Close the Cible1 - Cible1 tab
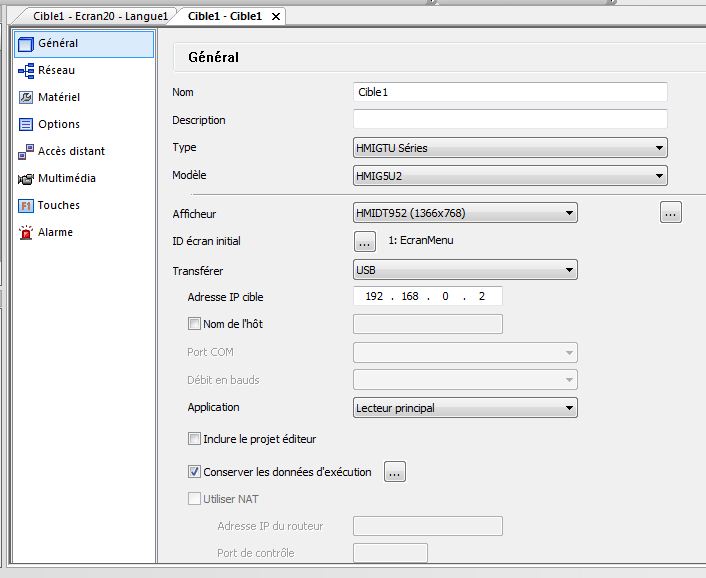706x578 pixels. pos(276,17)
